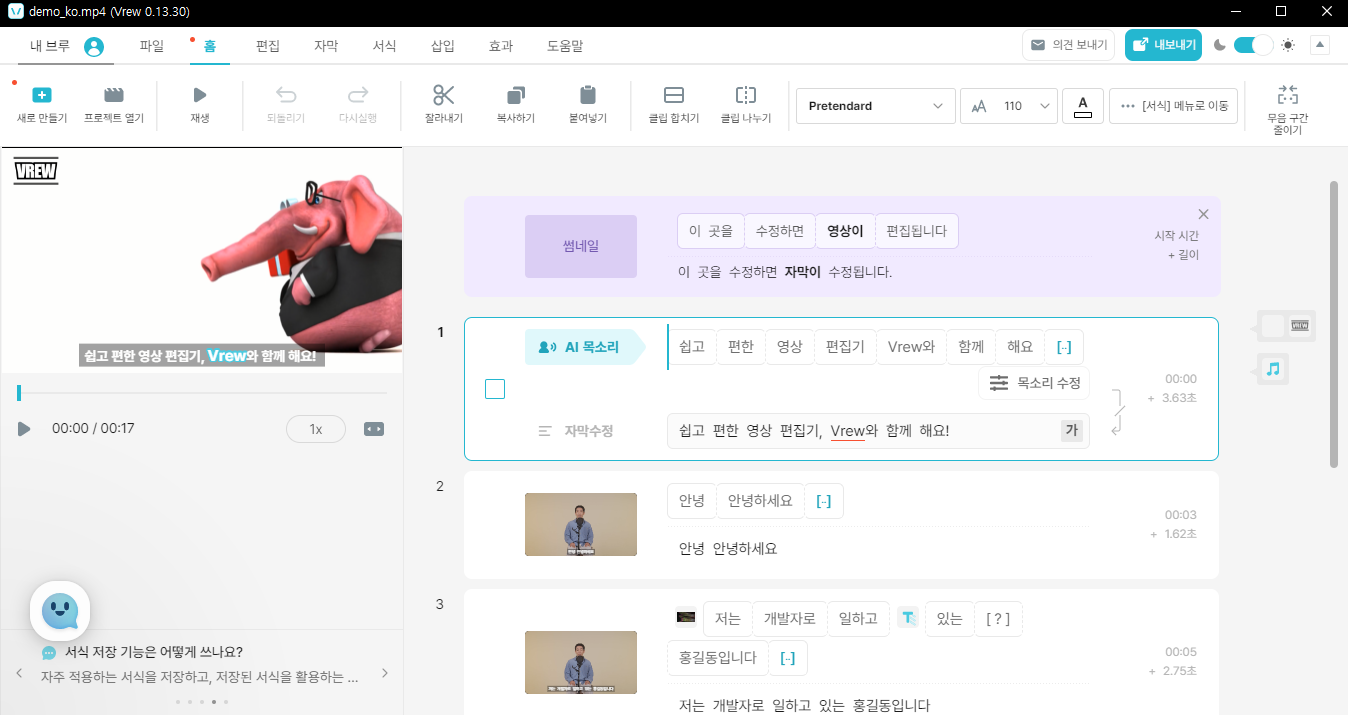Collapse the ribbon with the up arrow button

pyautogui.click(x=1320, y=45)
